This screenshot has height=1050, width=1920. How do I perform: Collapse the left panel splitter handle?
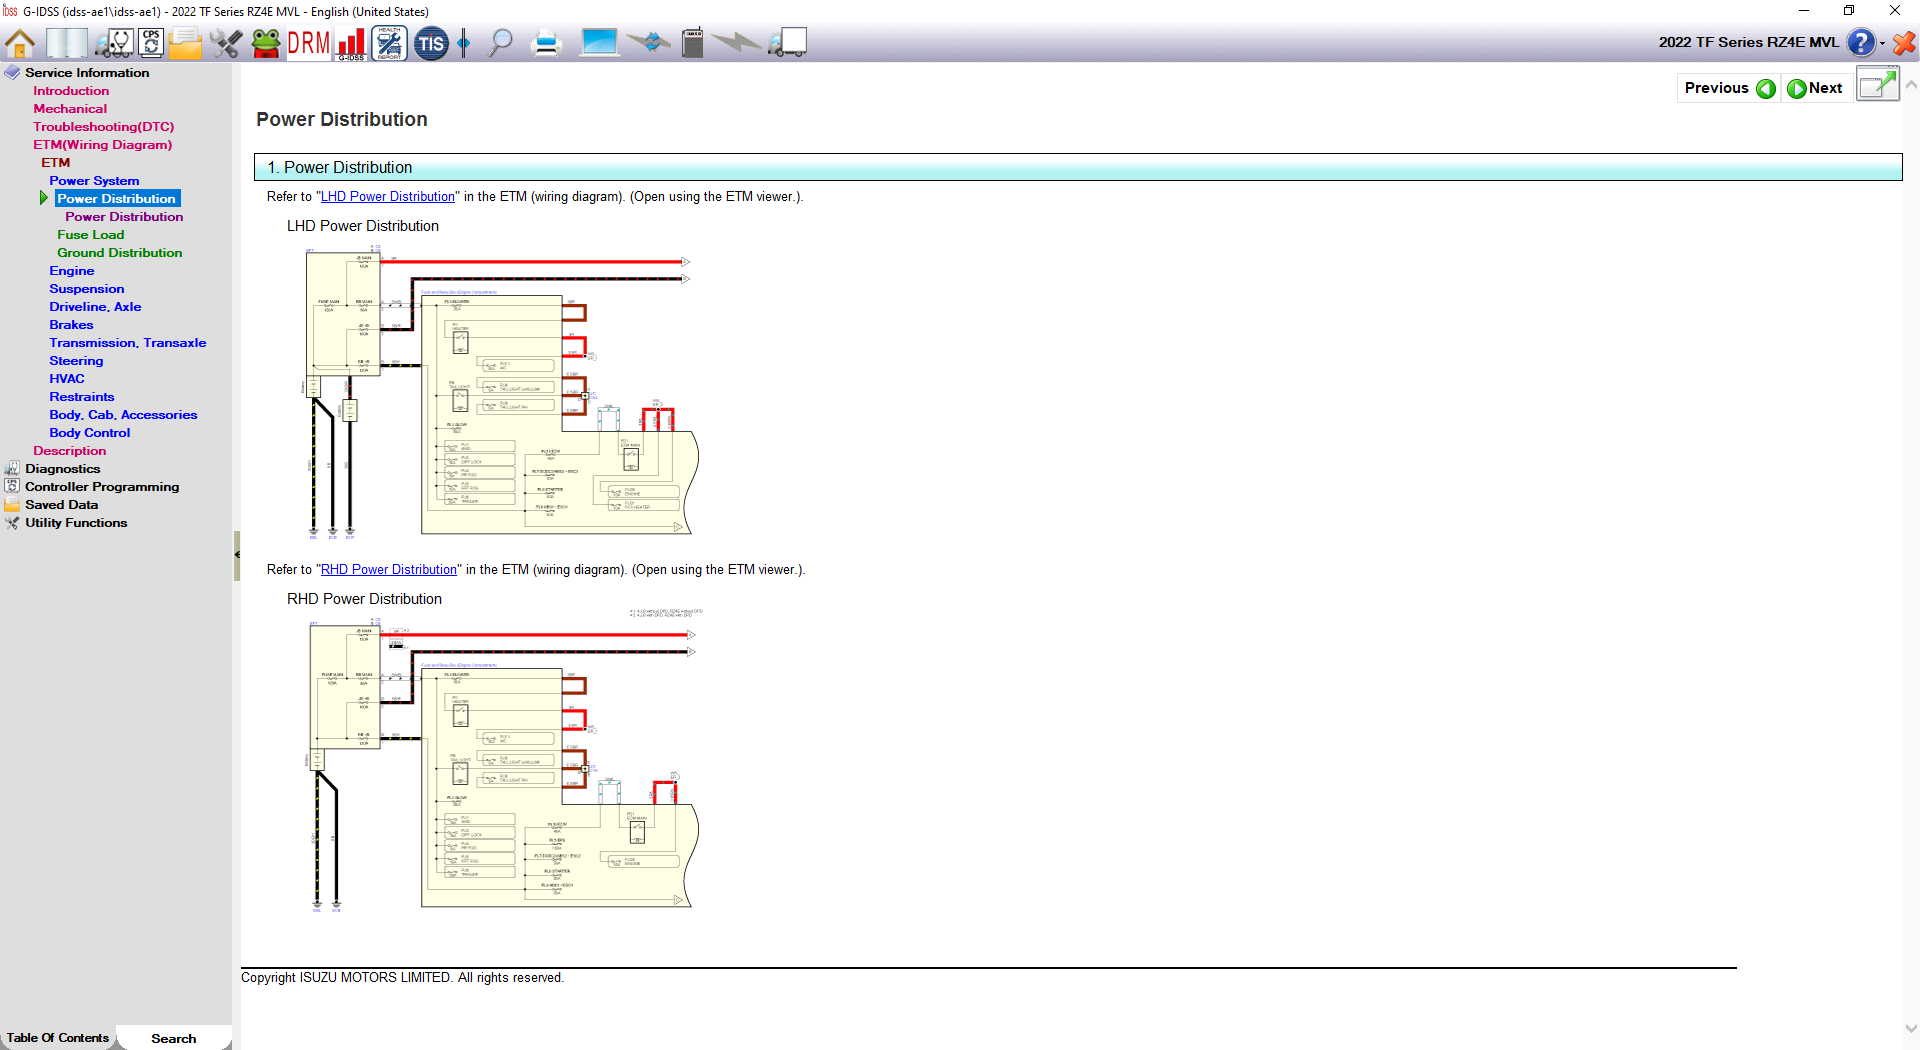(x=237, y=555)
